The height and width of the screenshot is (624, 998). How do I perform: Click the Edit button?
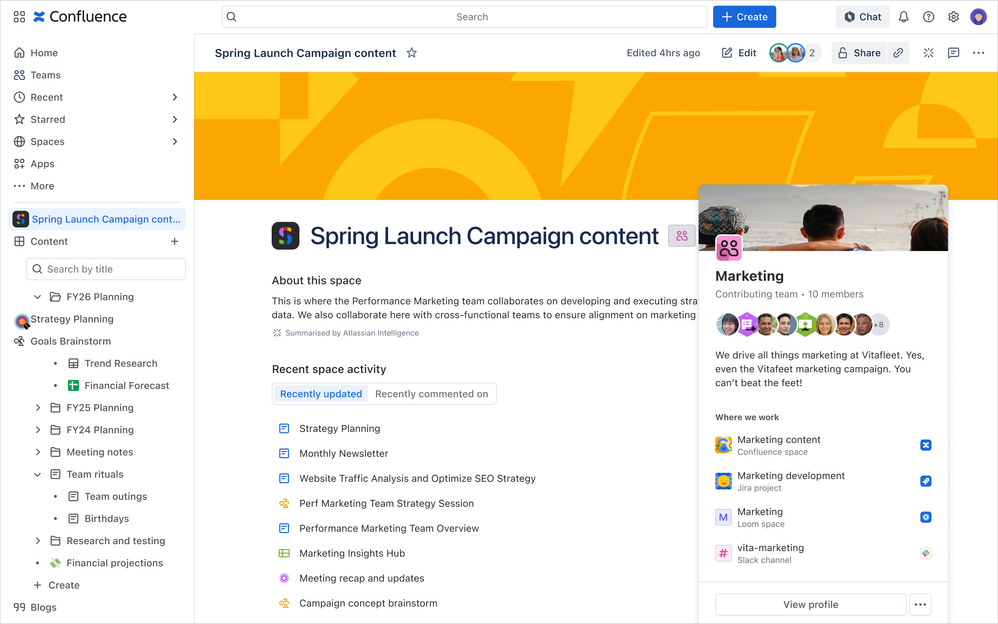(x=739, y=53)
